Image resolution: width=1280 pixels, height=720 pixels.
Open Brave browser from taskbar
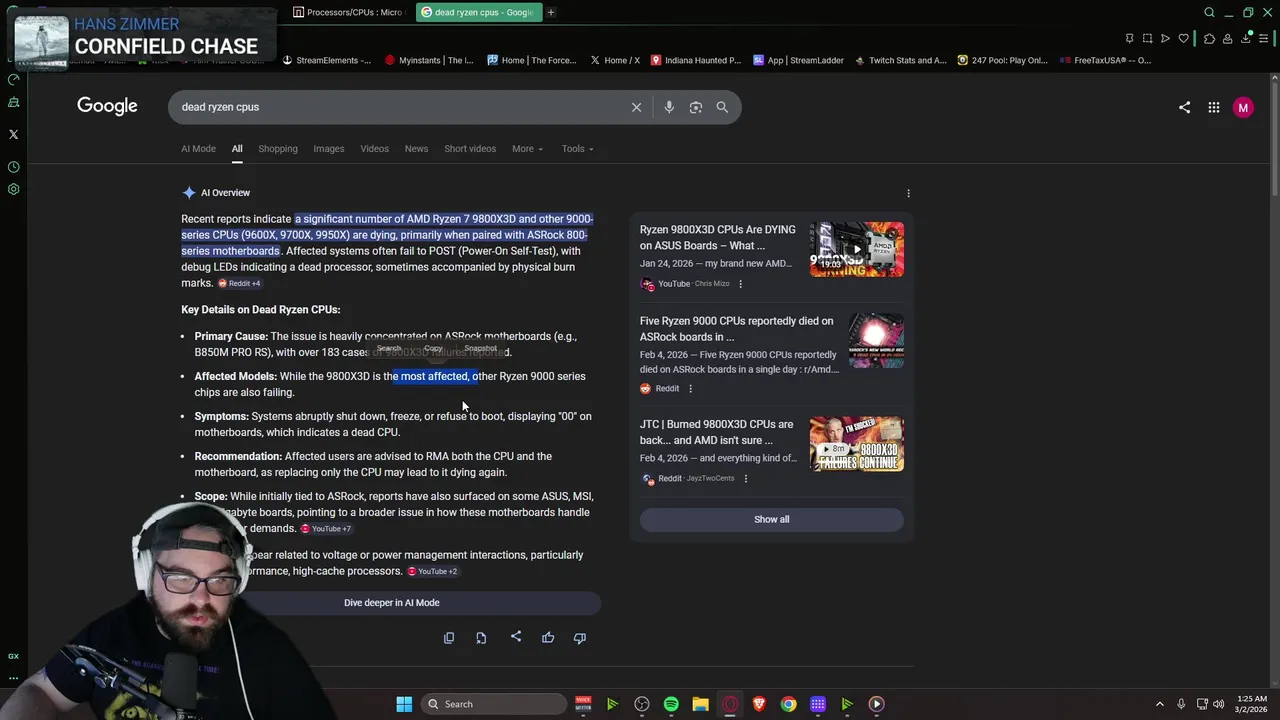pos(759,704)
